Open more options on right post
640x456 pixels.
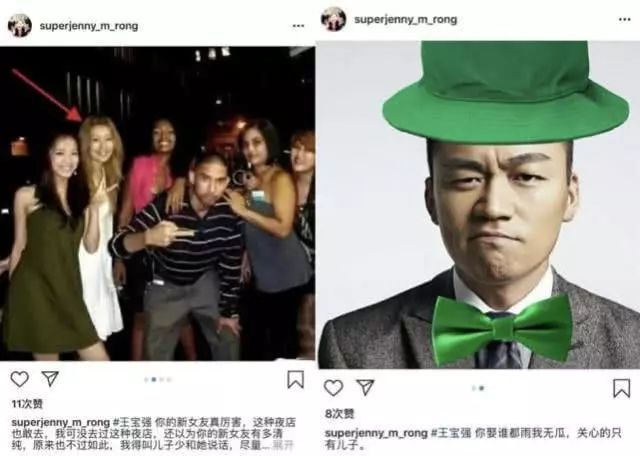pyautogui.click(x=624, y=19)
